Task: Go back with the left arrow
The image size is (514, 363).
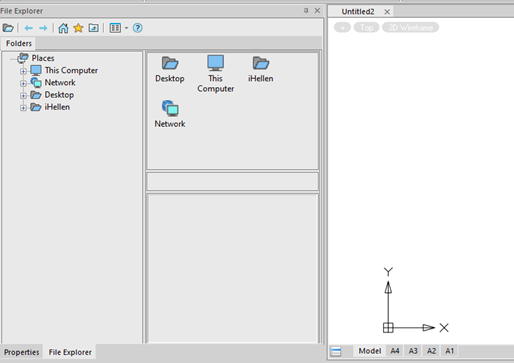Action: pyautogui.click(x=29, y=28)
